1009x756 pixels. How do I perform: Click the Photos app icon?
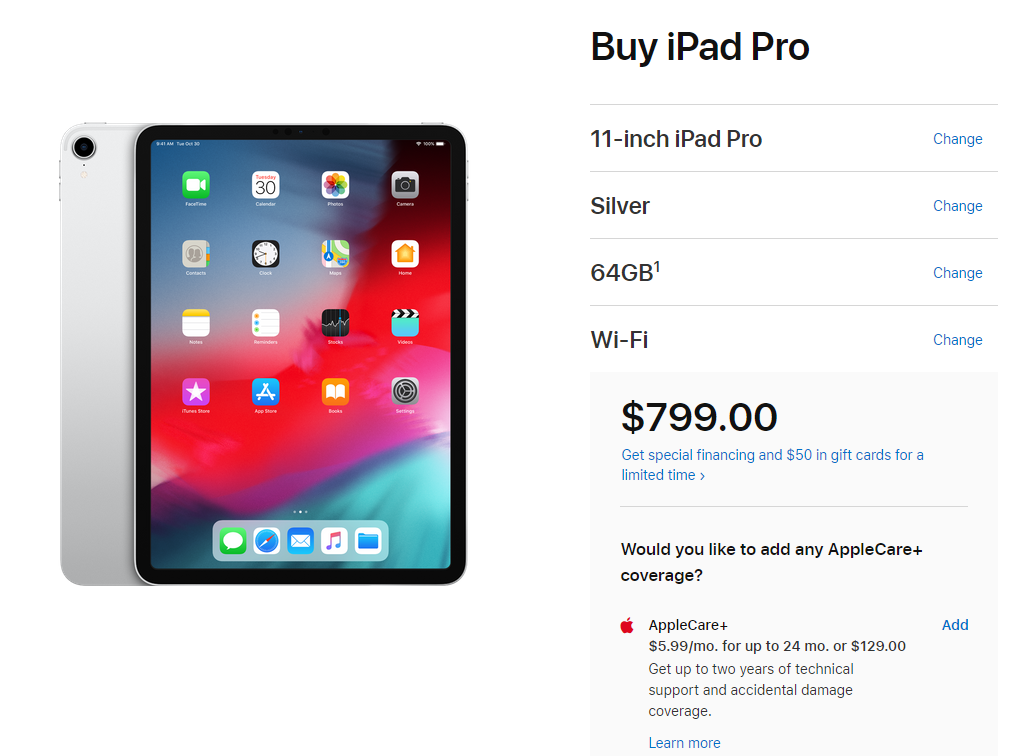coord(335,185)
